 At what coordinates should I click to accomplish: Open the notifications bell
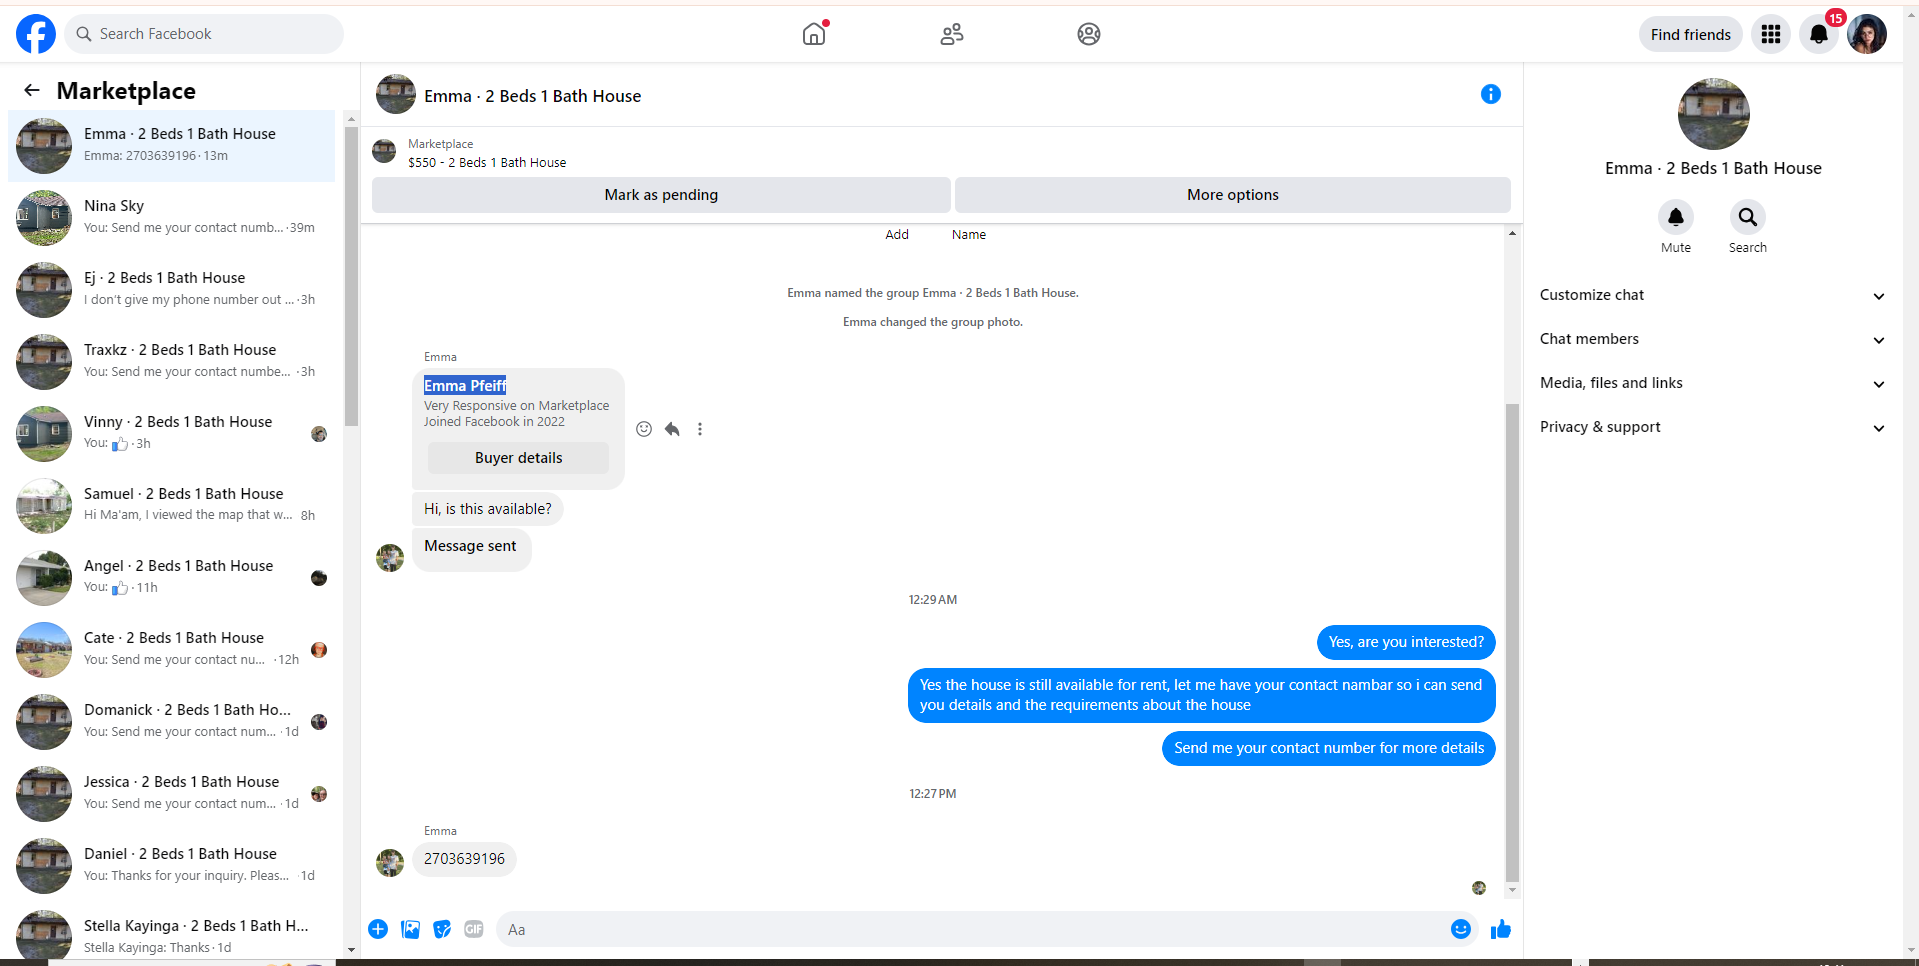1819,34
